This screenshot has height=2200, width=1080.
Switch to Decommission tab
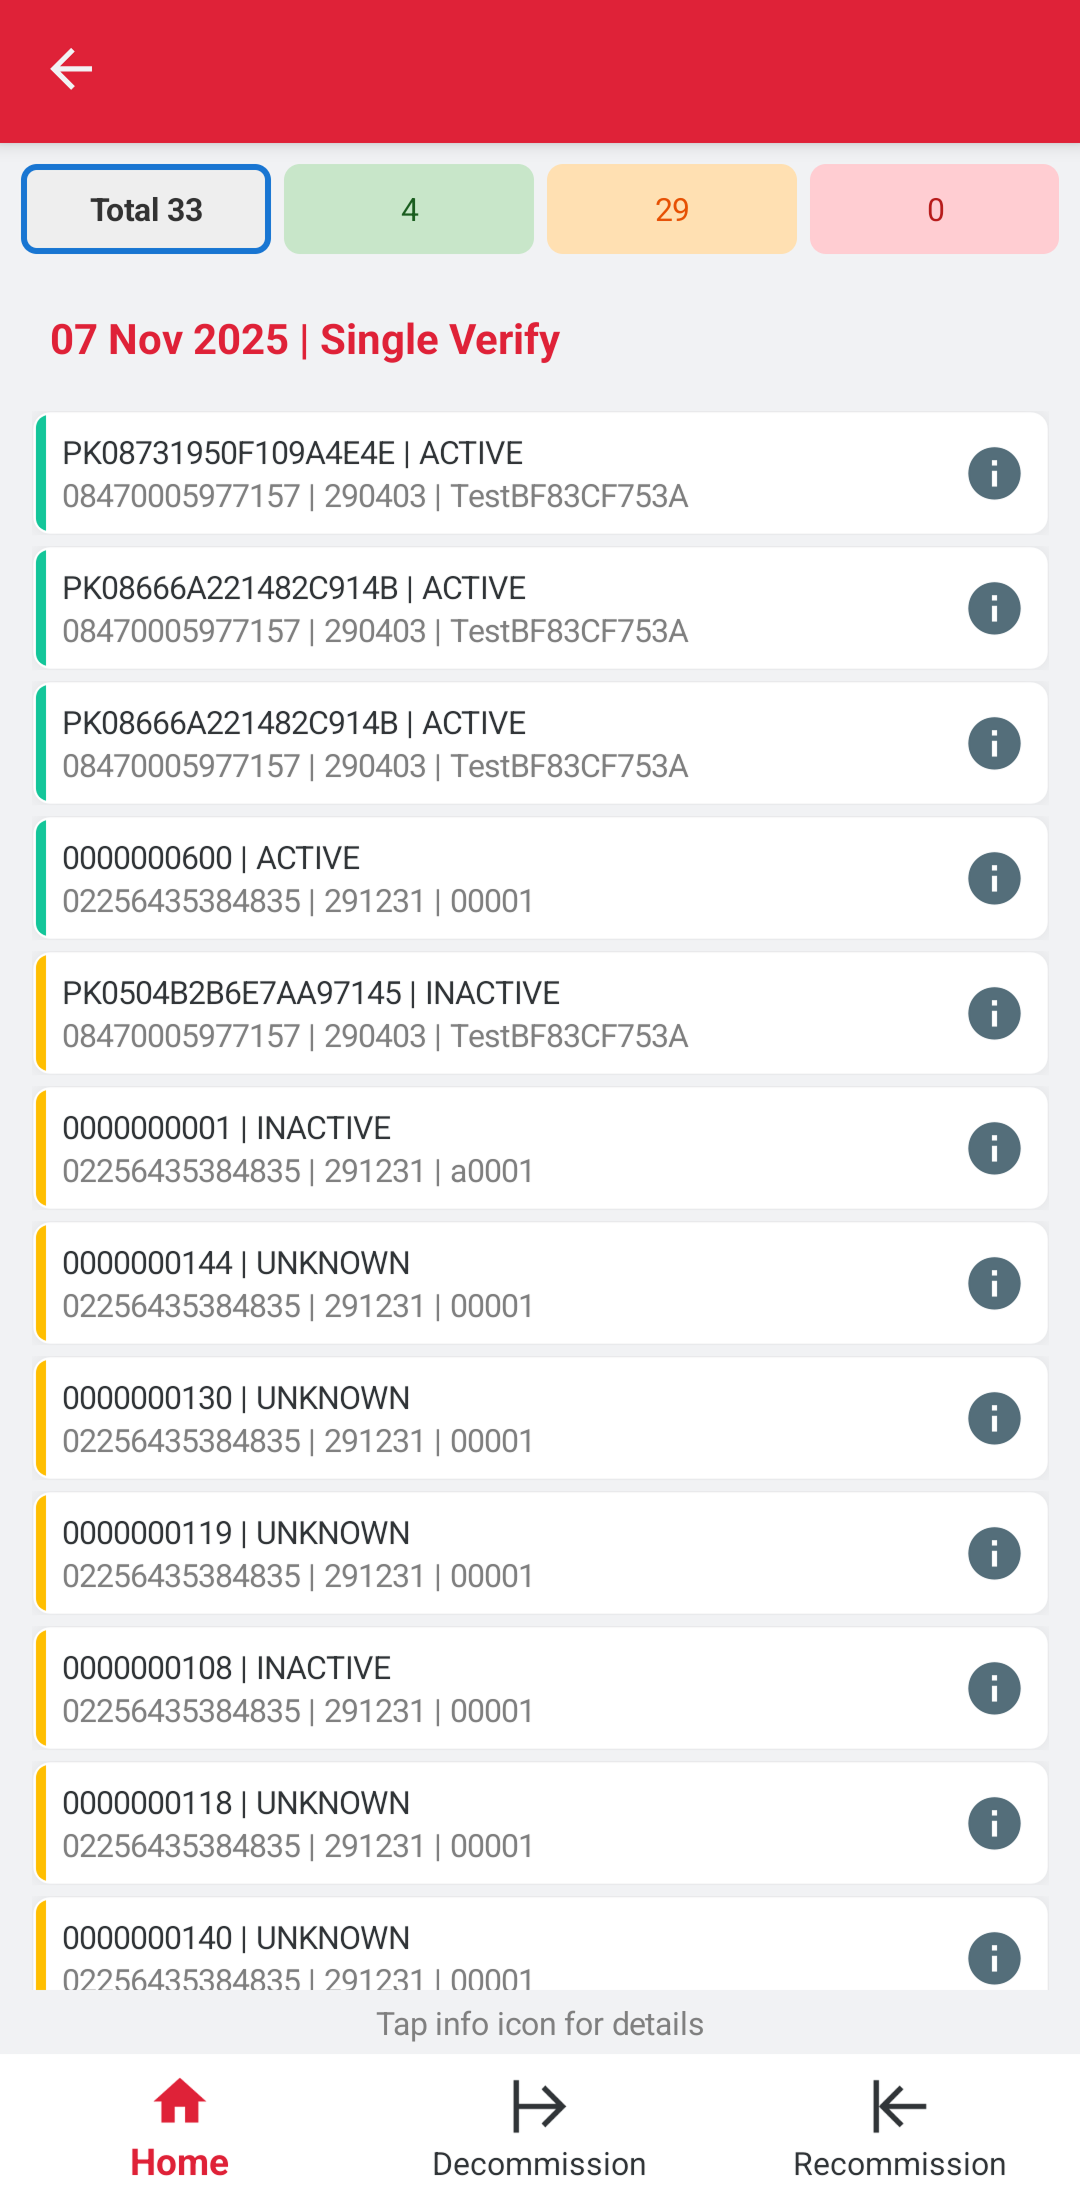tap(539, 2126)
